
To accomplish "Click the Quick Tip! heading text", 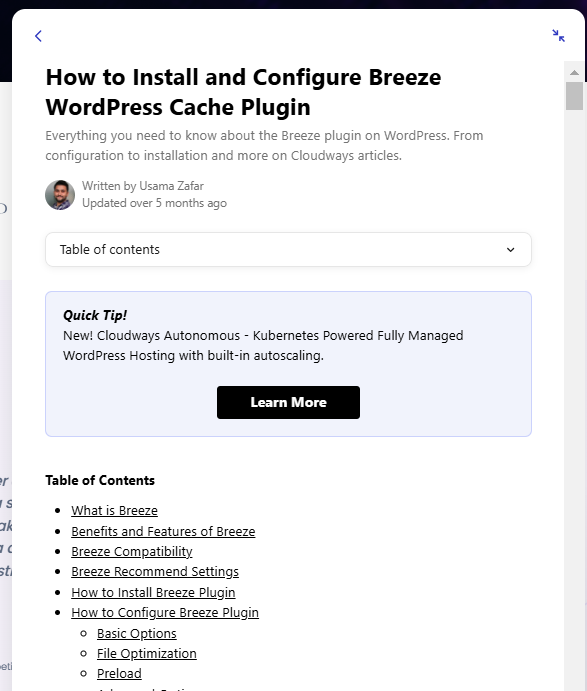I will pyautogui.click(x=95, y=316).
